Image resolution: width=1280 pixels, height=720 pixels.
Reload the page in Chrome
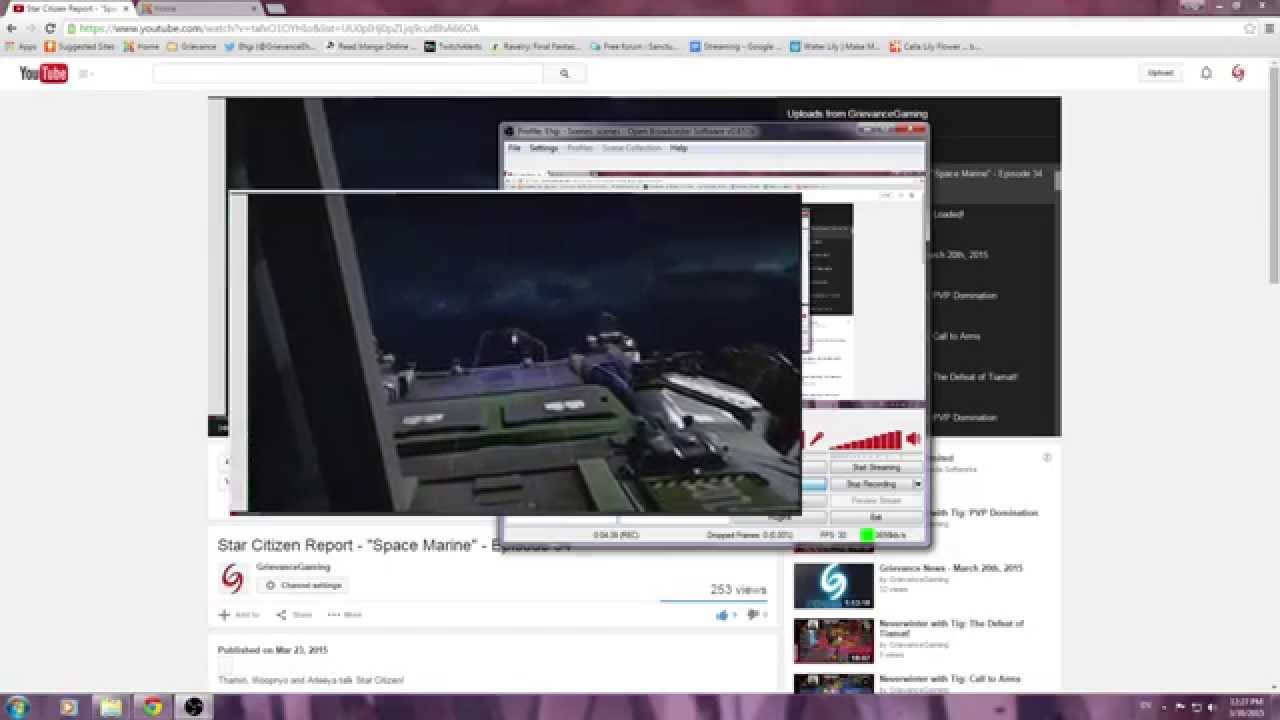click(50, 28)
